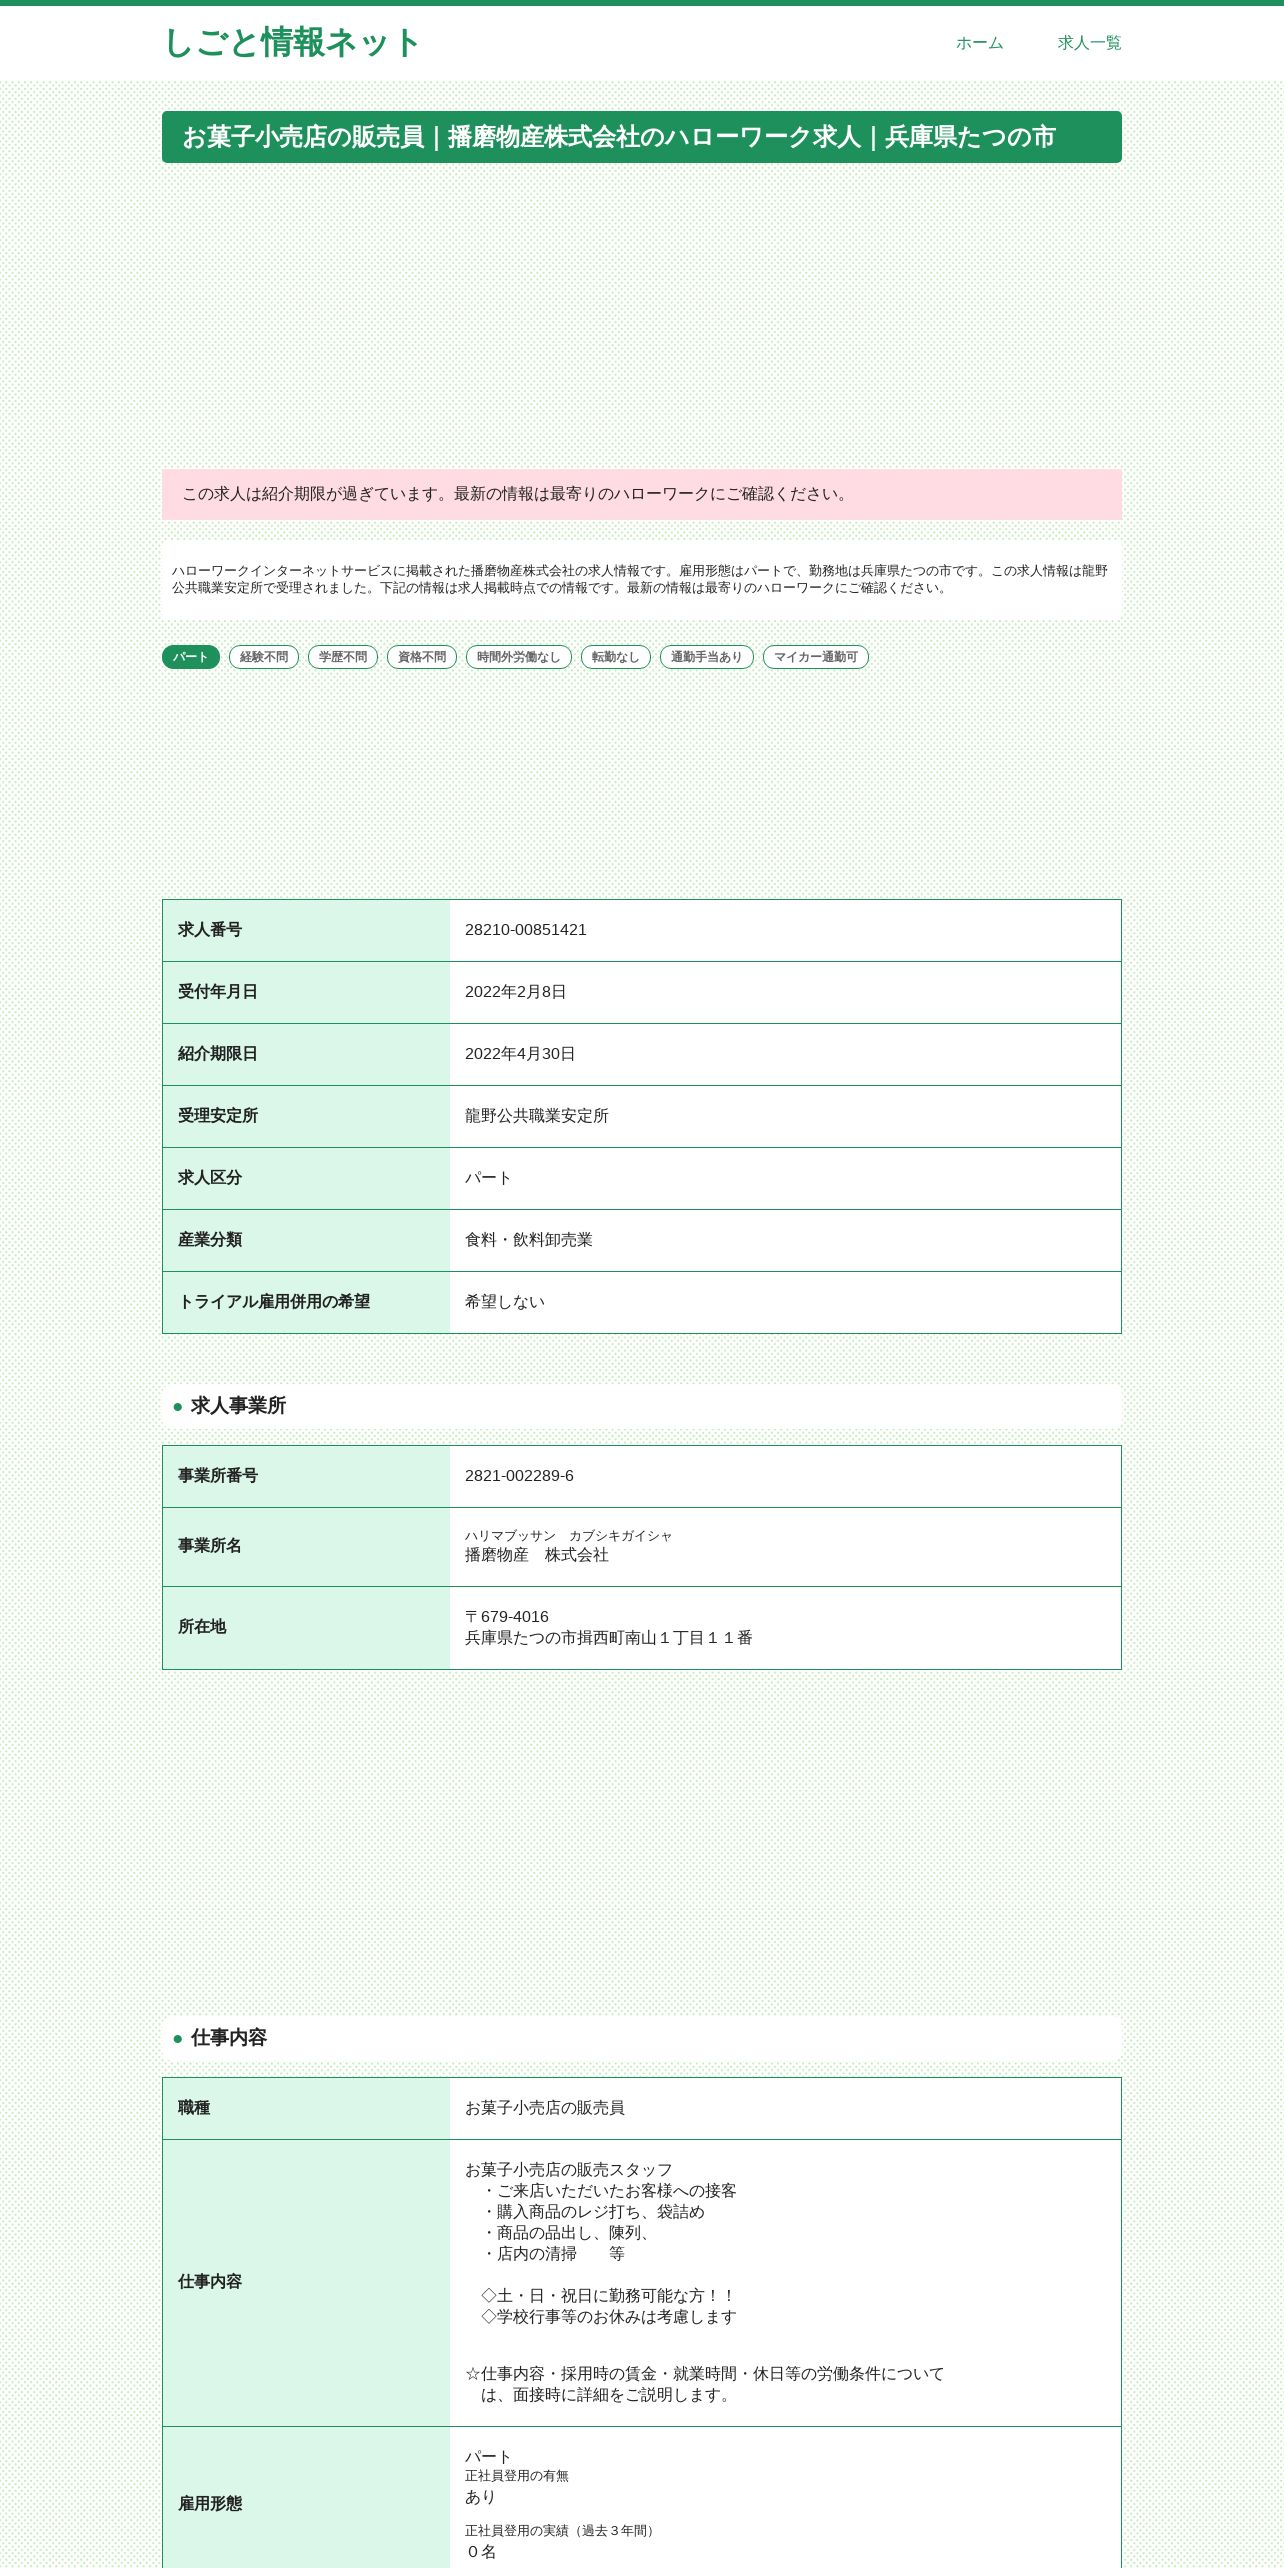Screen dimensions: 1284x2568
Task: Click the 受理安定所 label cell
Action: point(306,1117)
